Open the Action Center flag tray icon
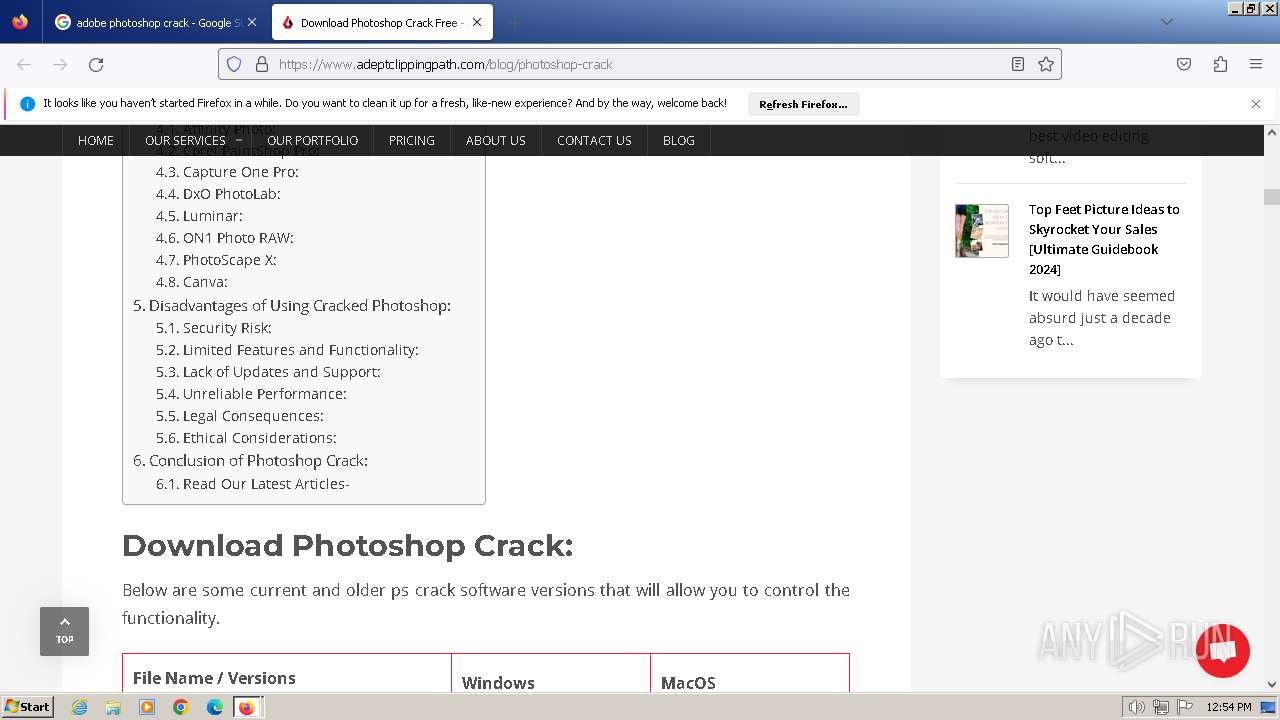Image resolution: width=1280 pixels, height=720 pixels. click(x=1183, y=707)
